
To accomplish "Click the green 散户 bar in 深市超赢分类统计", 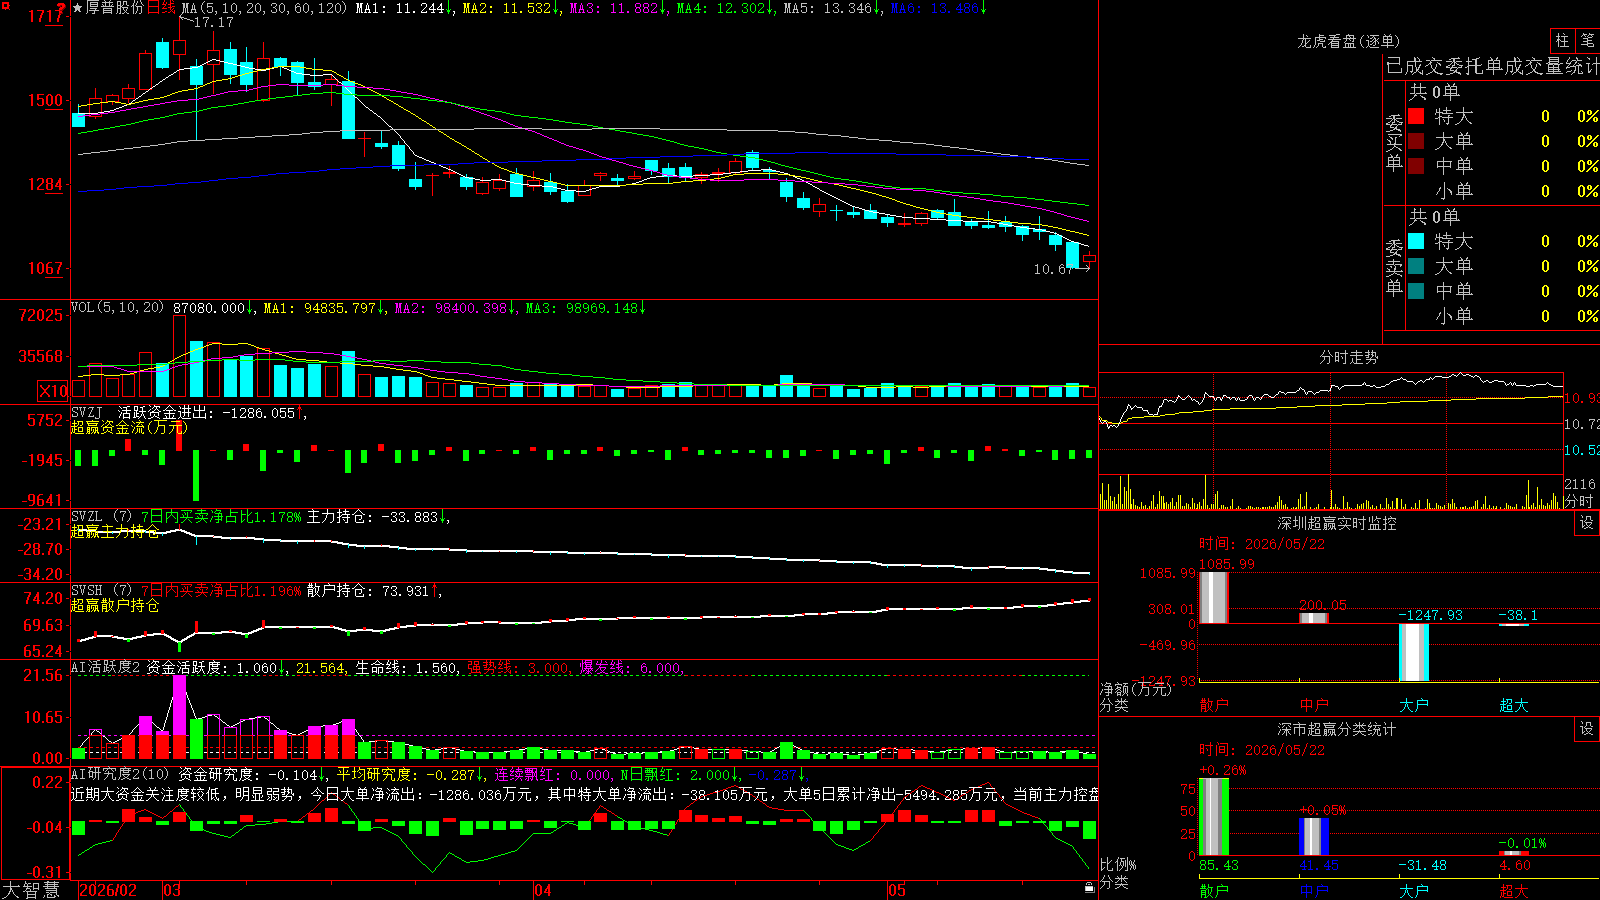I will [1213, 816].
